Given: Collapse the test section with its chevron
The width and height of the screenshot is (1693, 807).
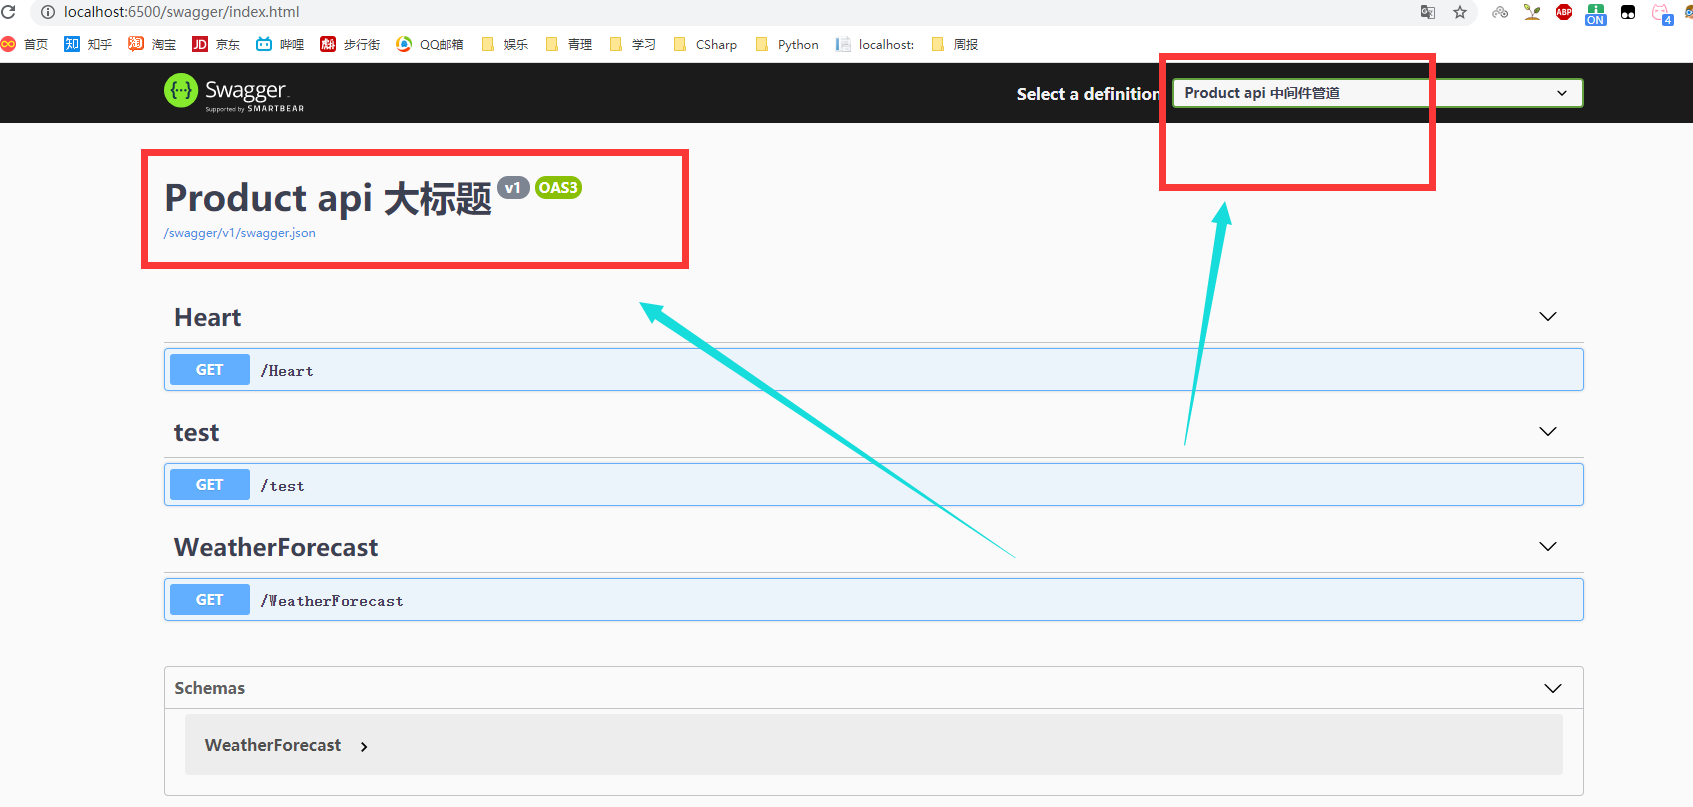Looking at the screenshot, I should tap(1548, 432).
